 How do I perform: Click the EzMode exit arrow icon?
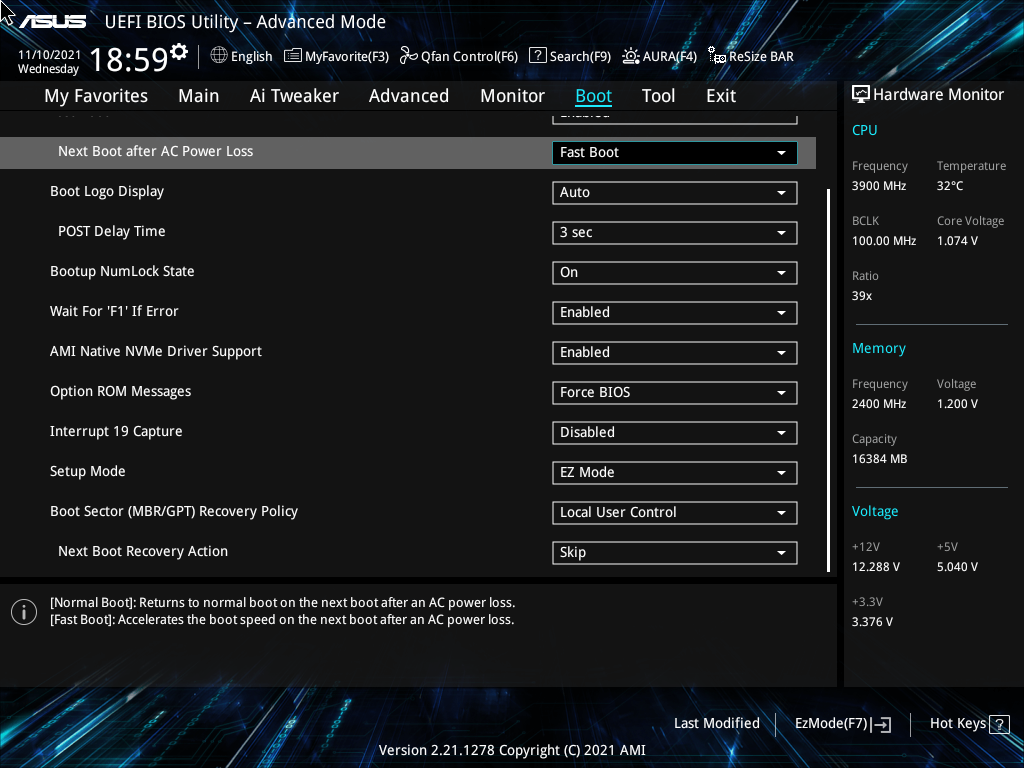point(881,724)
